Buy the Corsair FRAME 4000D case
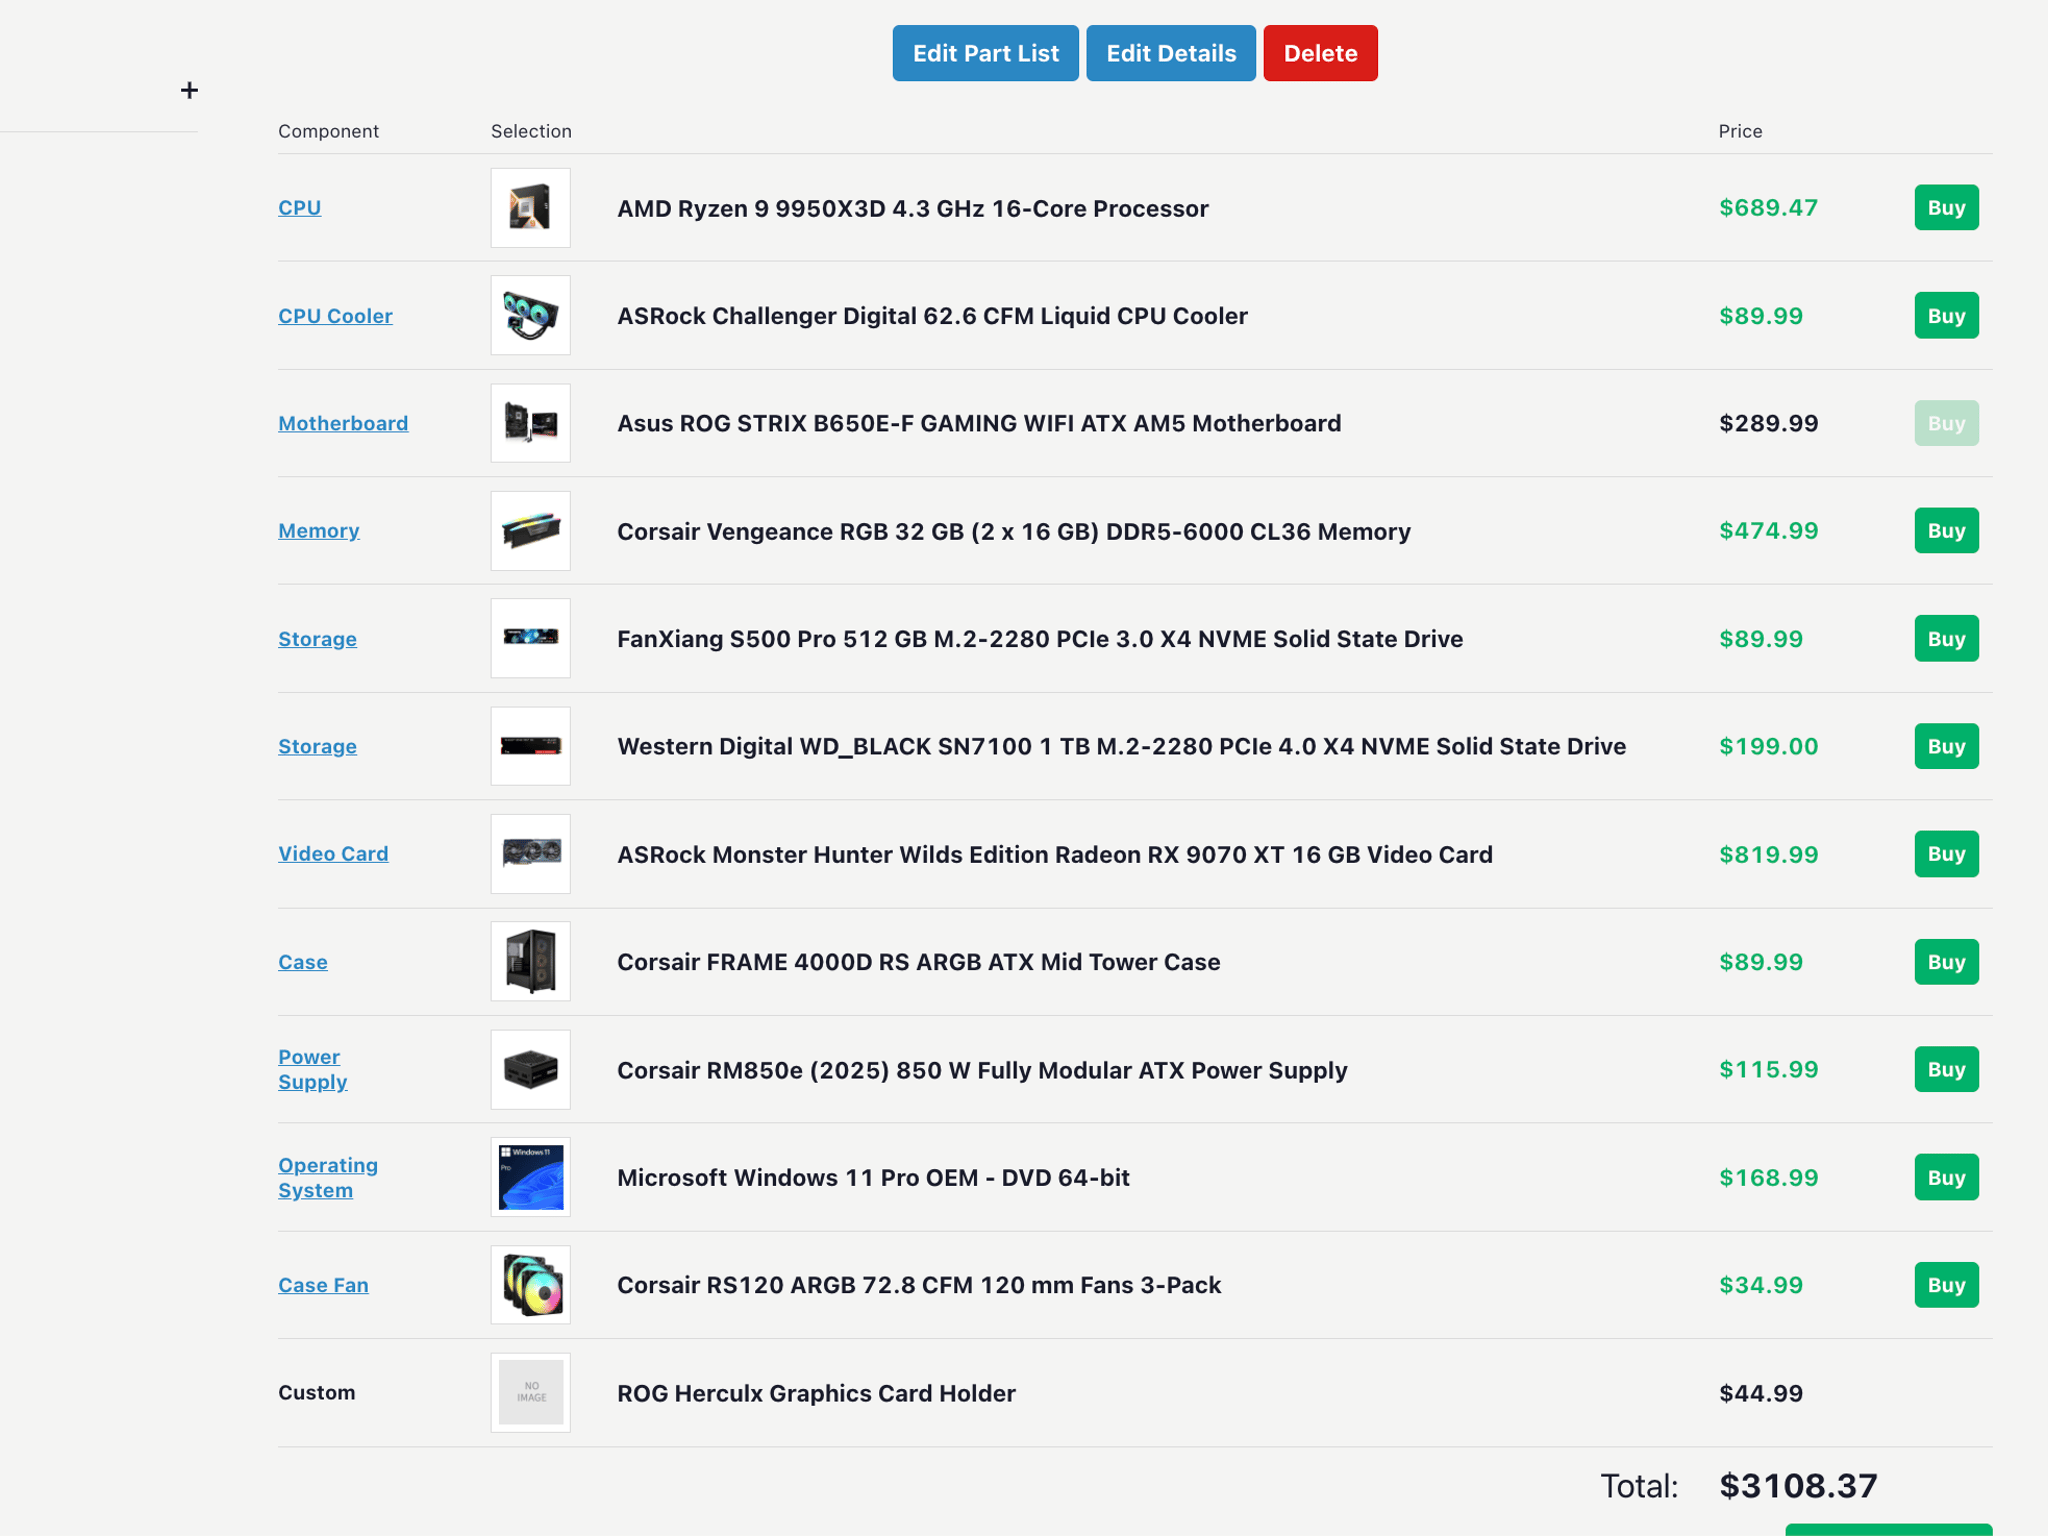 click(x=1946, y=961)
